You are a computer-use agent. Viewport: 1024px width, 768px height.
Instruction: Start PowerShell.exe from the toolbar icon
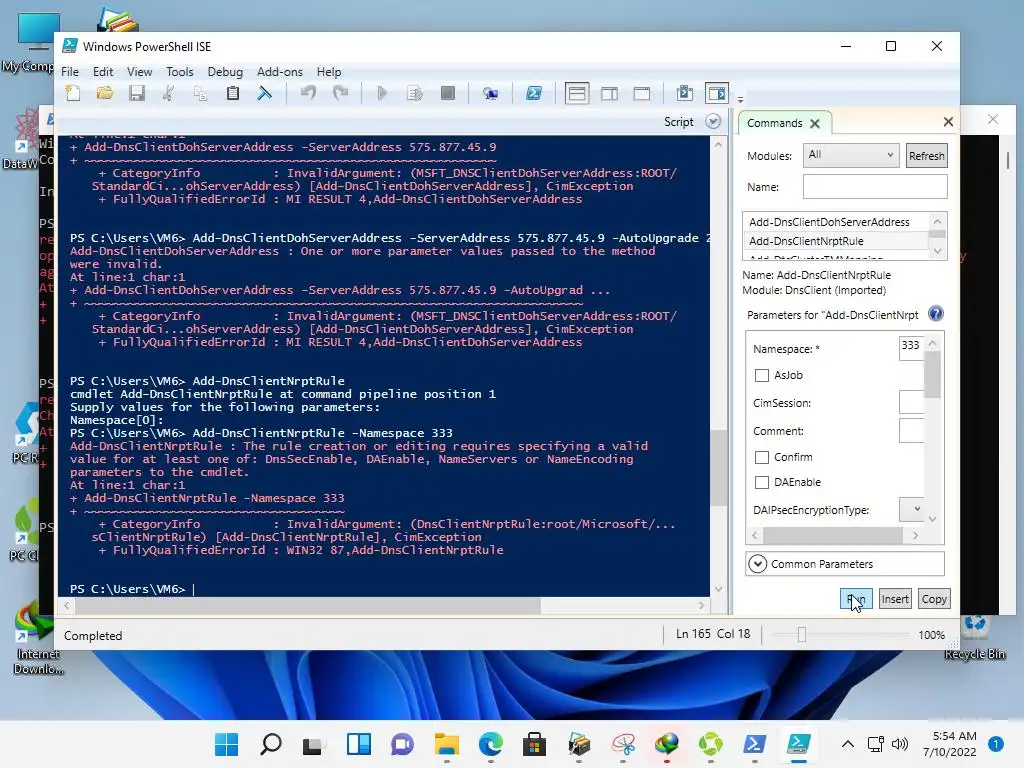point(534,93)
